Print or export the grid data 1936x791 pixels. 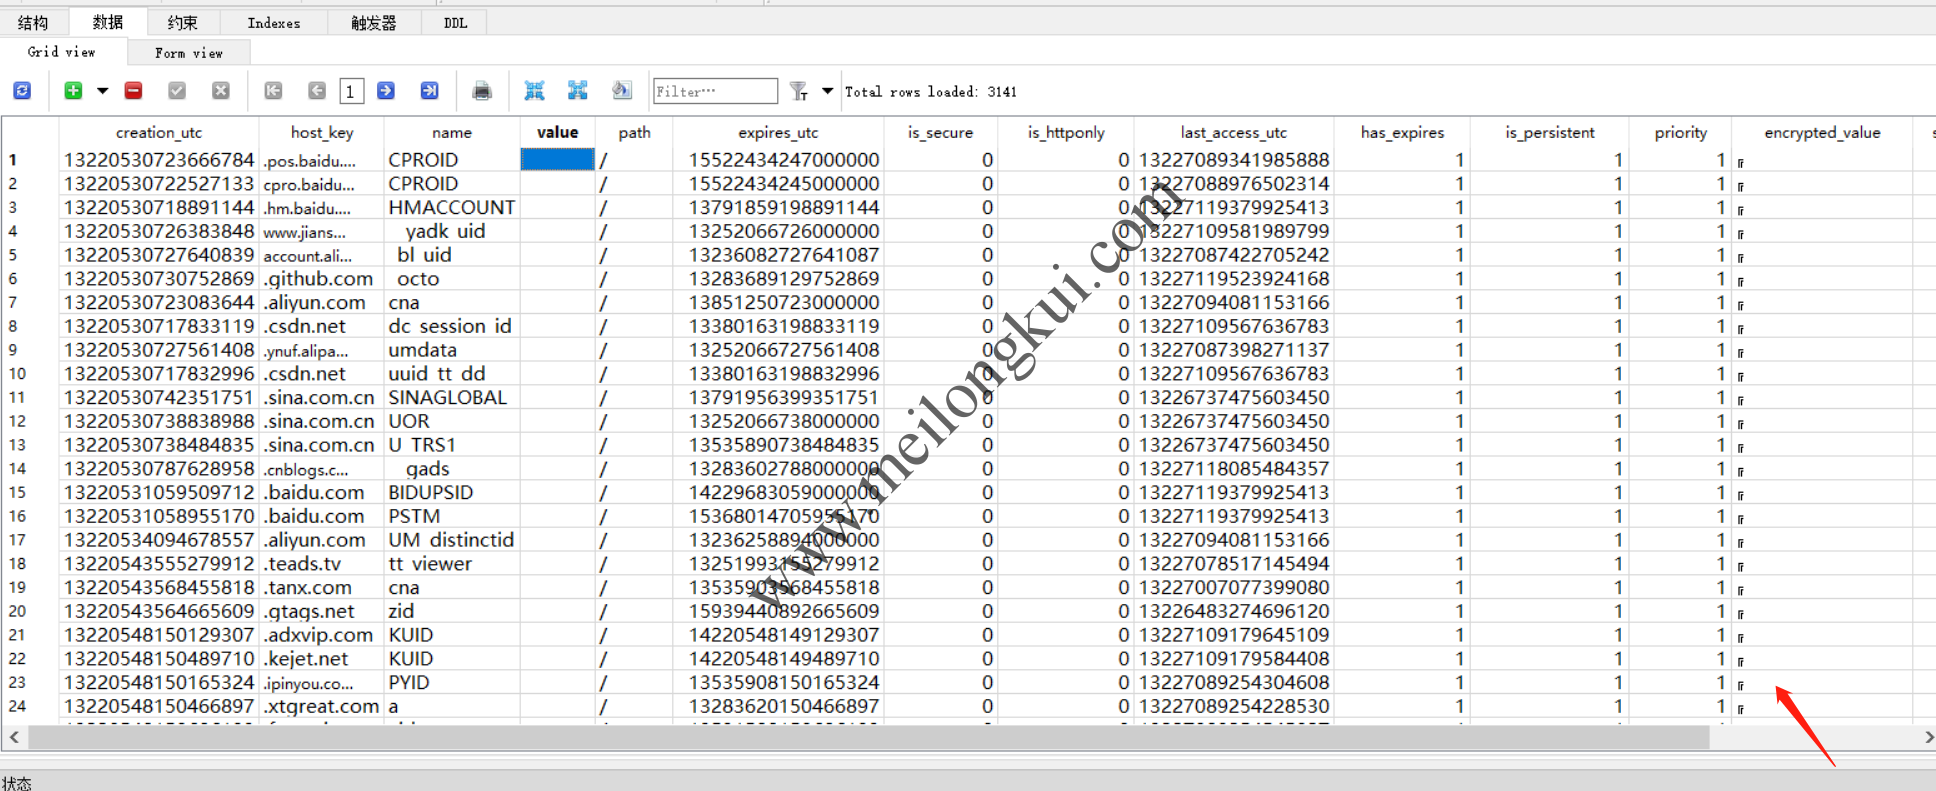pos(482,91)
